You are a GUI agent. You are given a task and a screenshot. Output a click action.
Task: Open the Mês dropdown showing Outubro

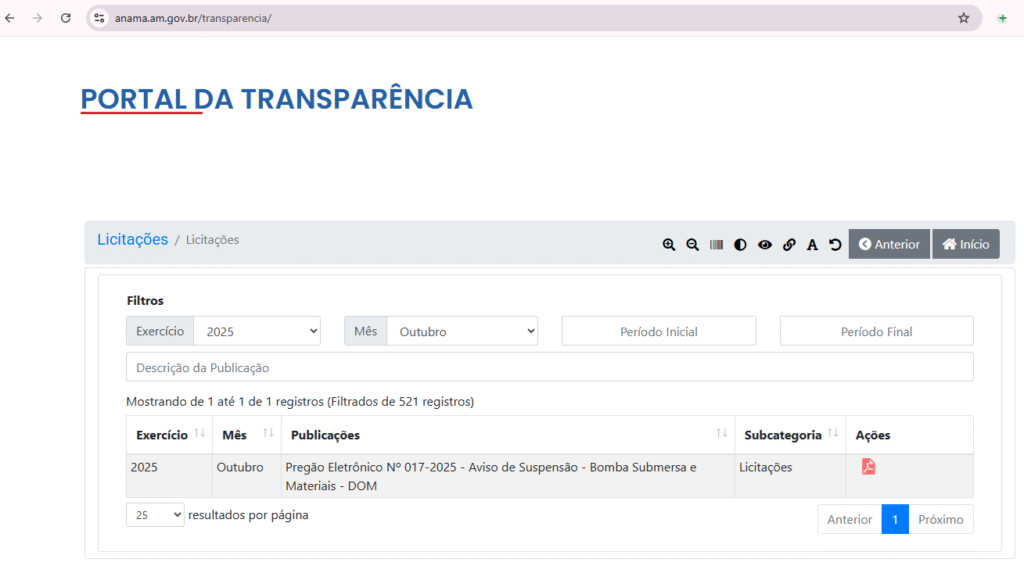coord(461,331)
